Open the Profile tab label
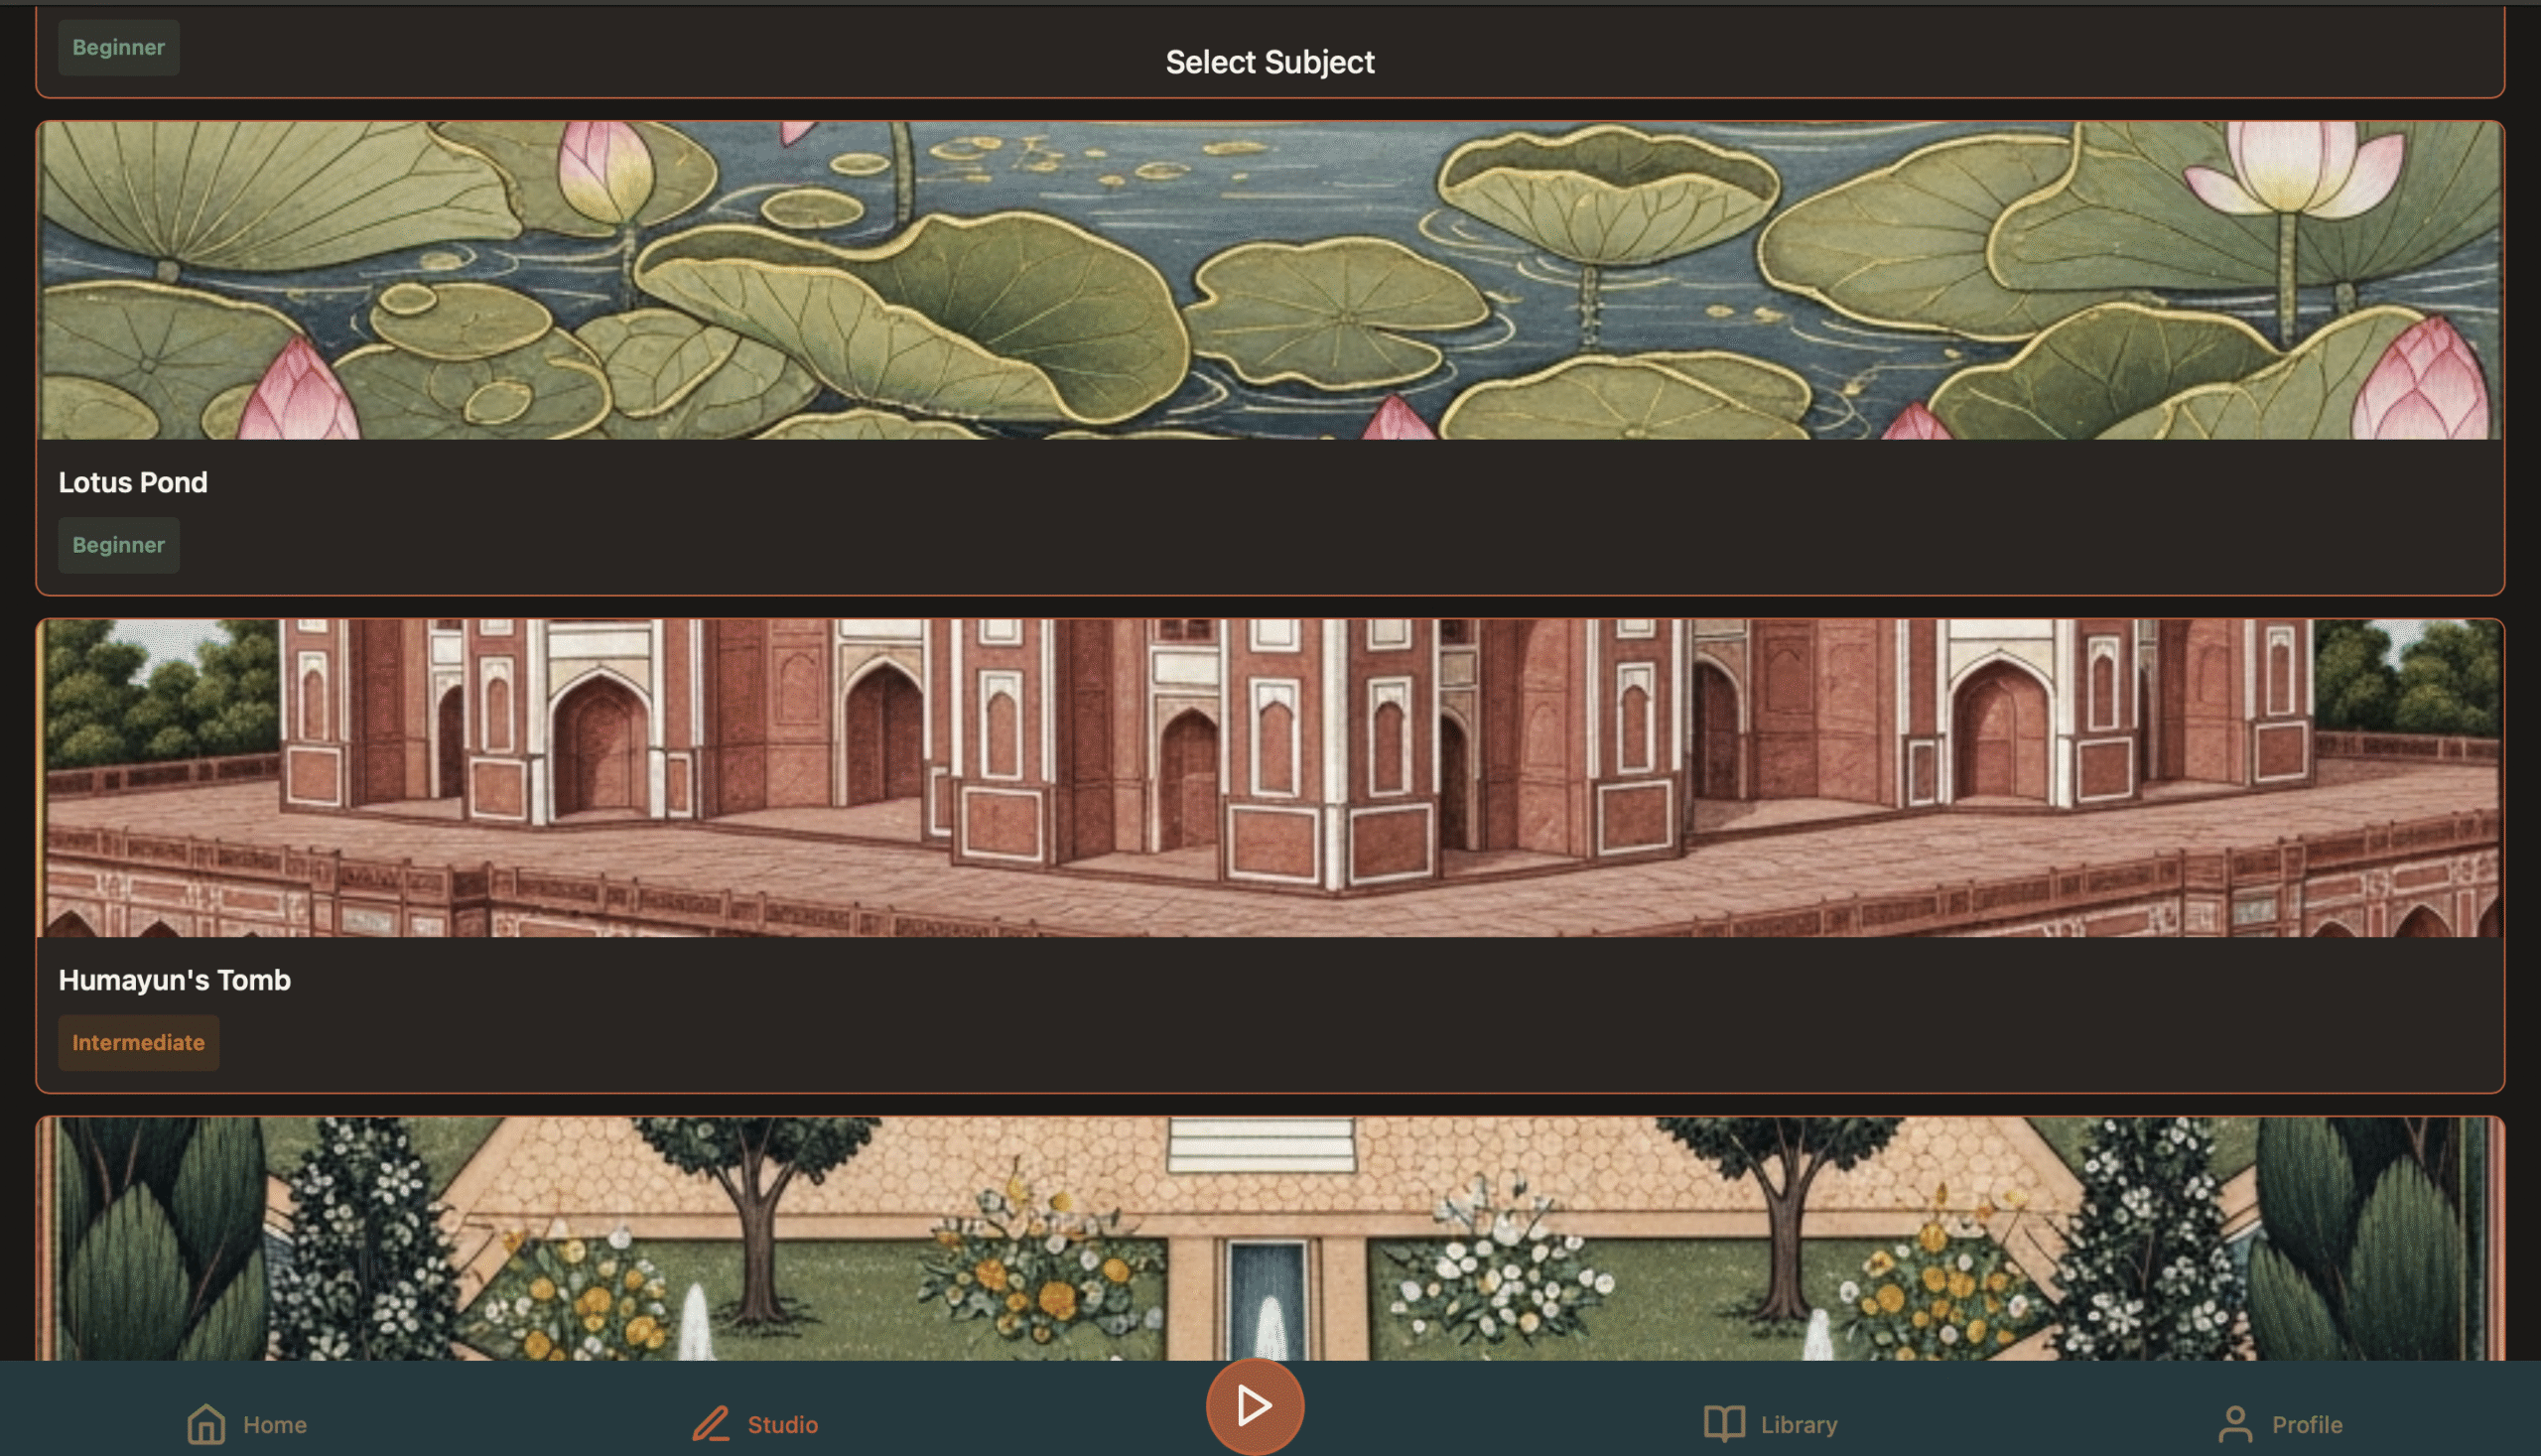2541x1456 pixels. (x=2307, y=1424)
